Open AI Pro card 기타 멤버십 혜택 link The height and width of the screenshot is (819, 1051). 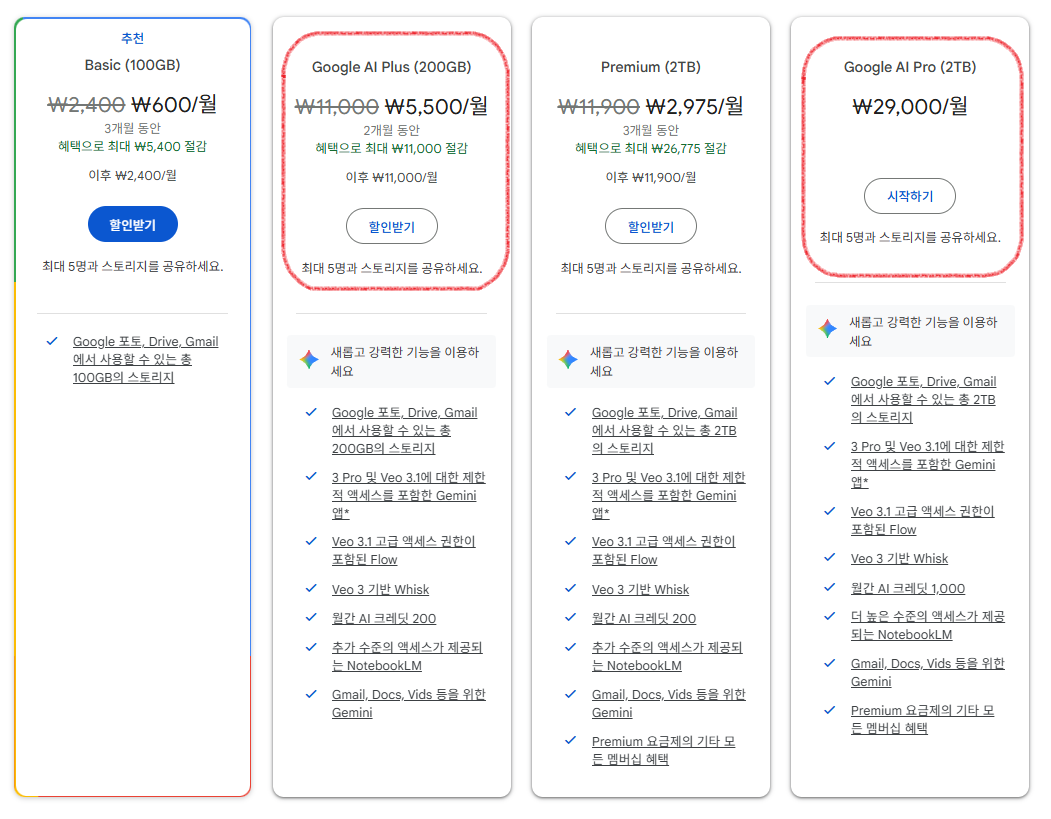(x=922, y=719)
